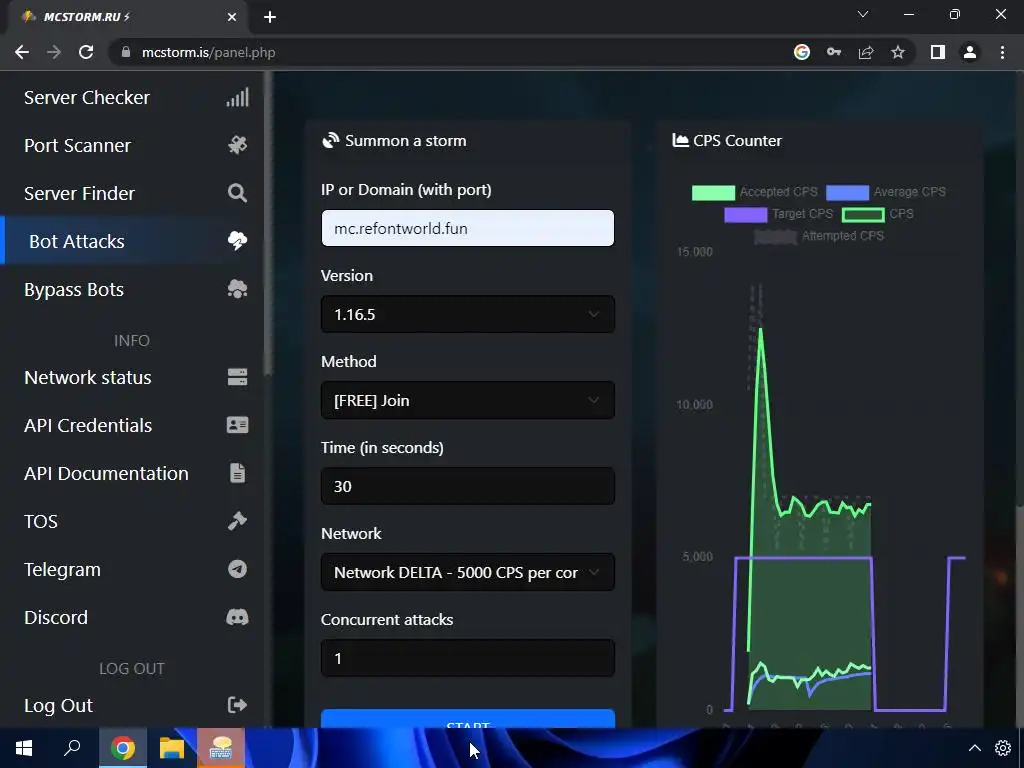Screen dimensions: 1024x768
Task: Go back using the browser back arrow
Action: (22, 52)
